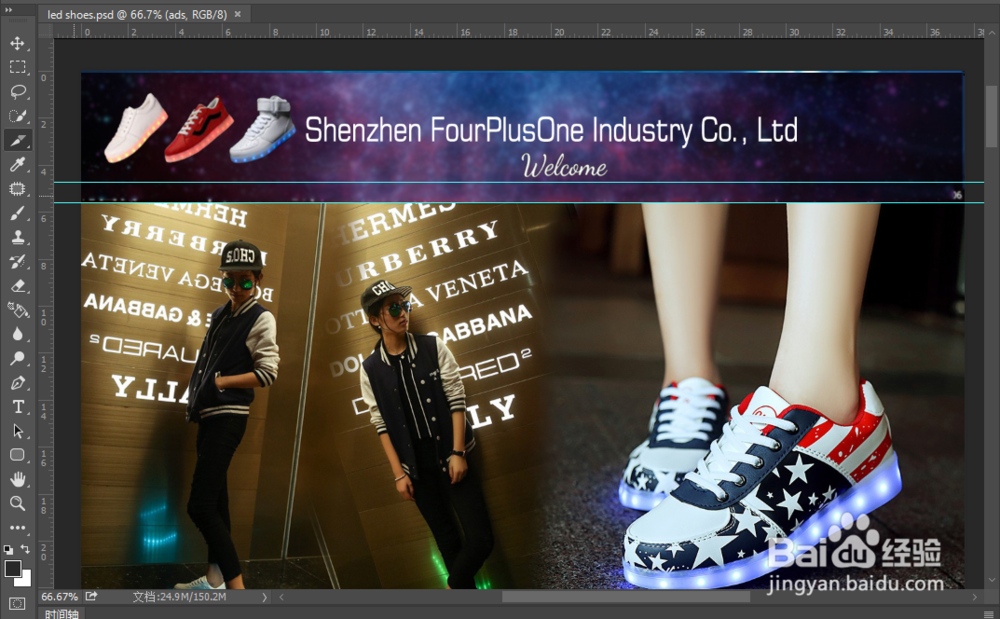
Task: Select the Eraser tool
Action: 17,286
